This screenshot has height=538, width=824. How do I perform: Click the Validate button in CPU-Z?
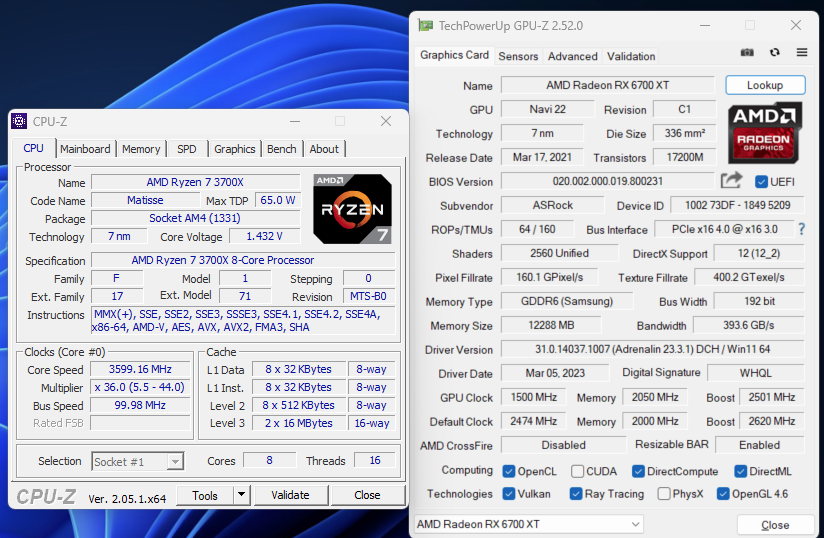(291, 495)
